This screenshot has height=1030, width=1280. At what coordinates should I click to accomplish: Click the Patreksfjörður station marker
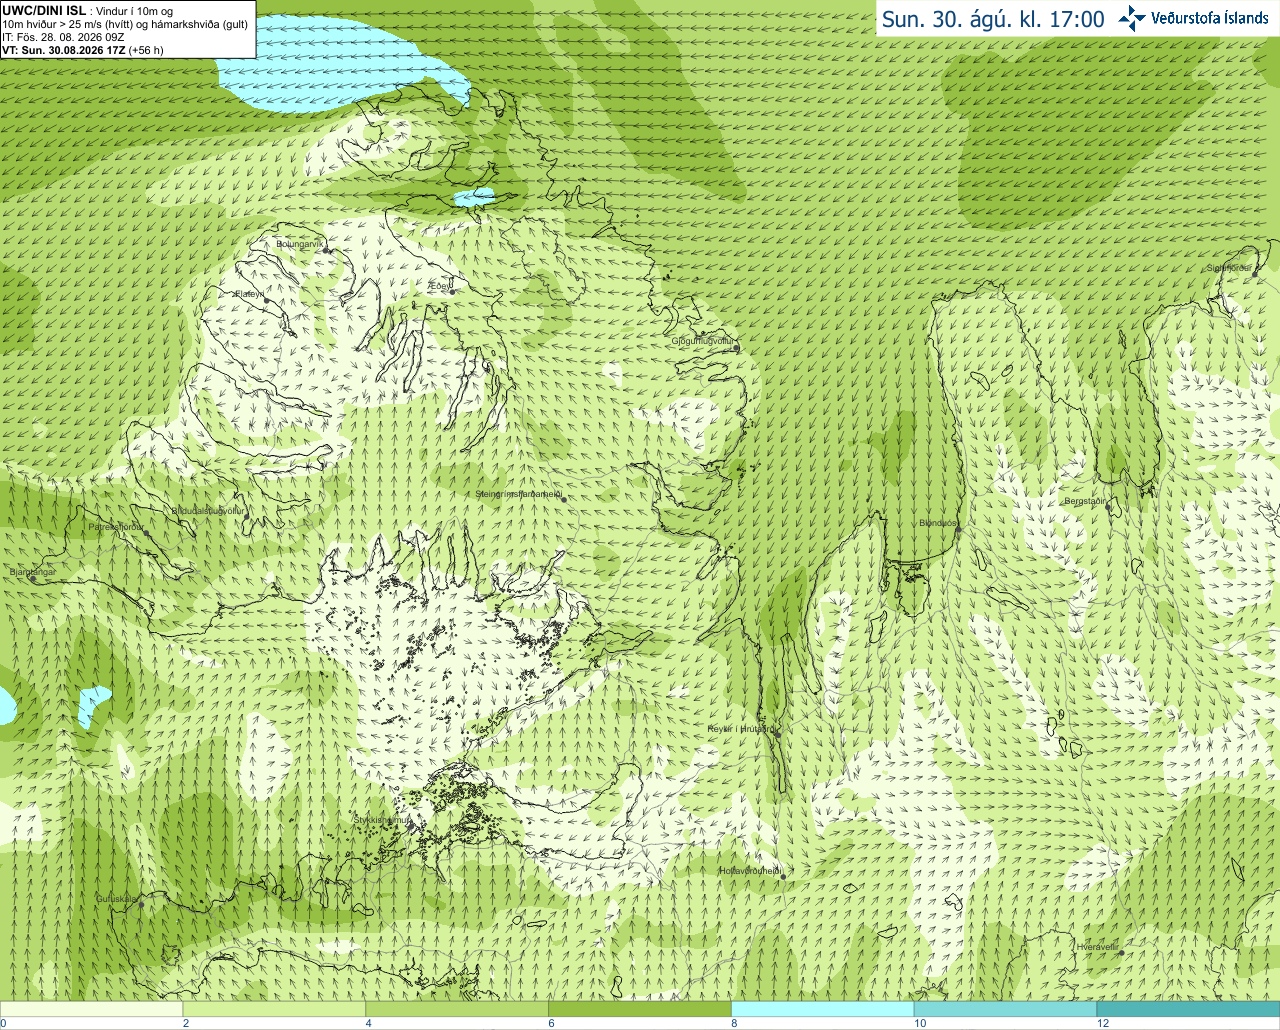[x=146, y=533]
